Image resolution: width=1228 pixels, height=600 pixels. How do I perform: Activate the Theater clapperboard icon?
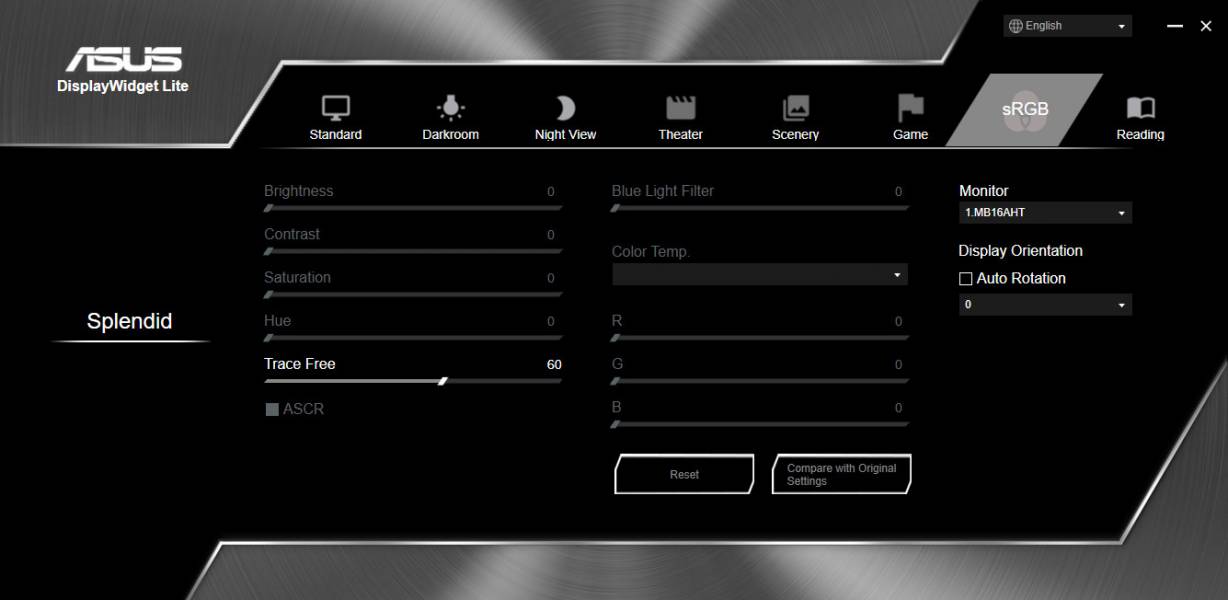tap(680, 108)
